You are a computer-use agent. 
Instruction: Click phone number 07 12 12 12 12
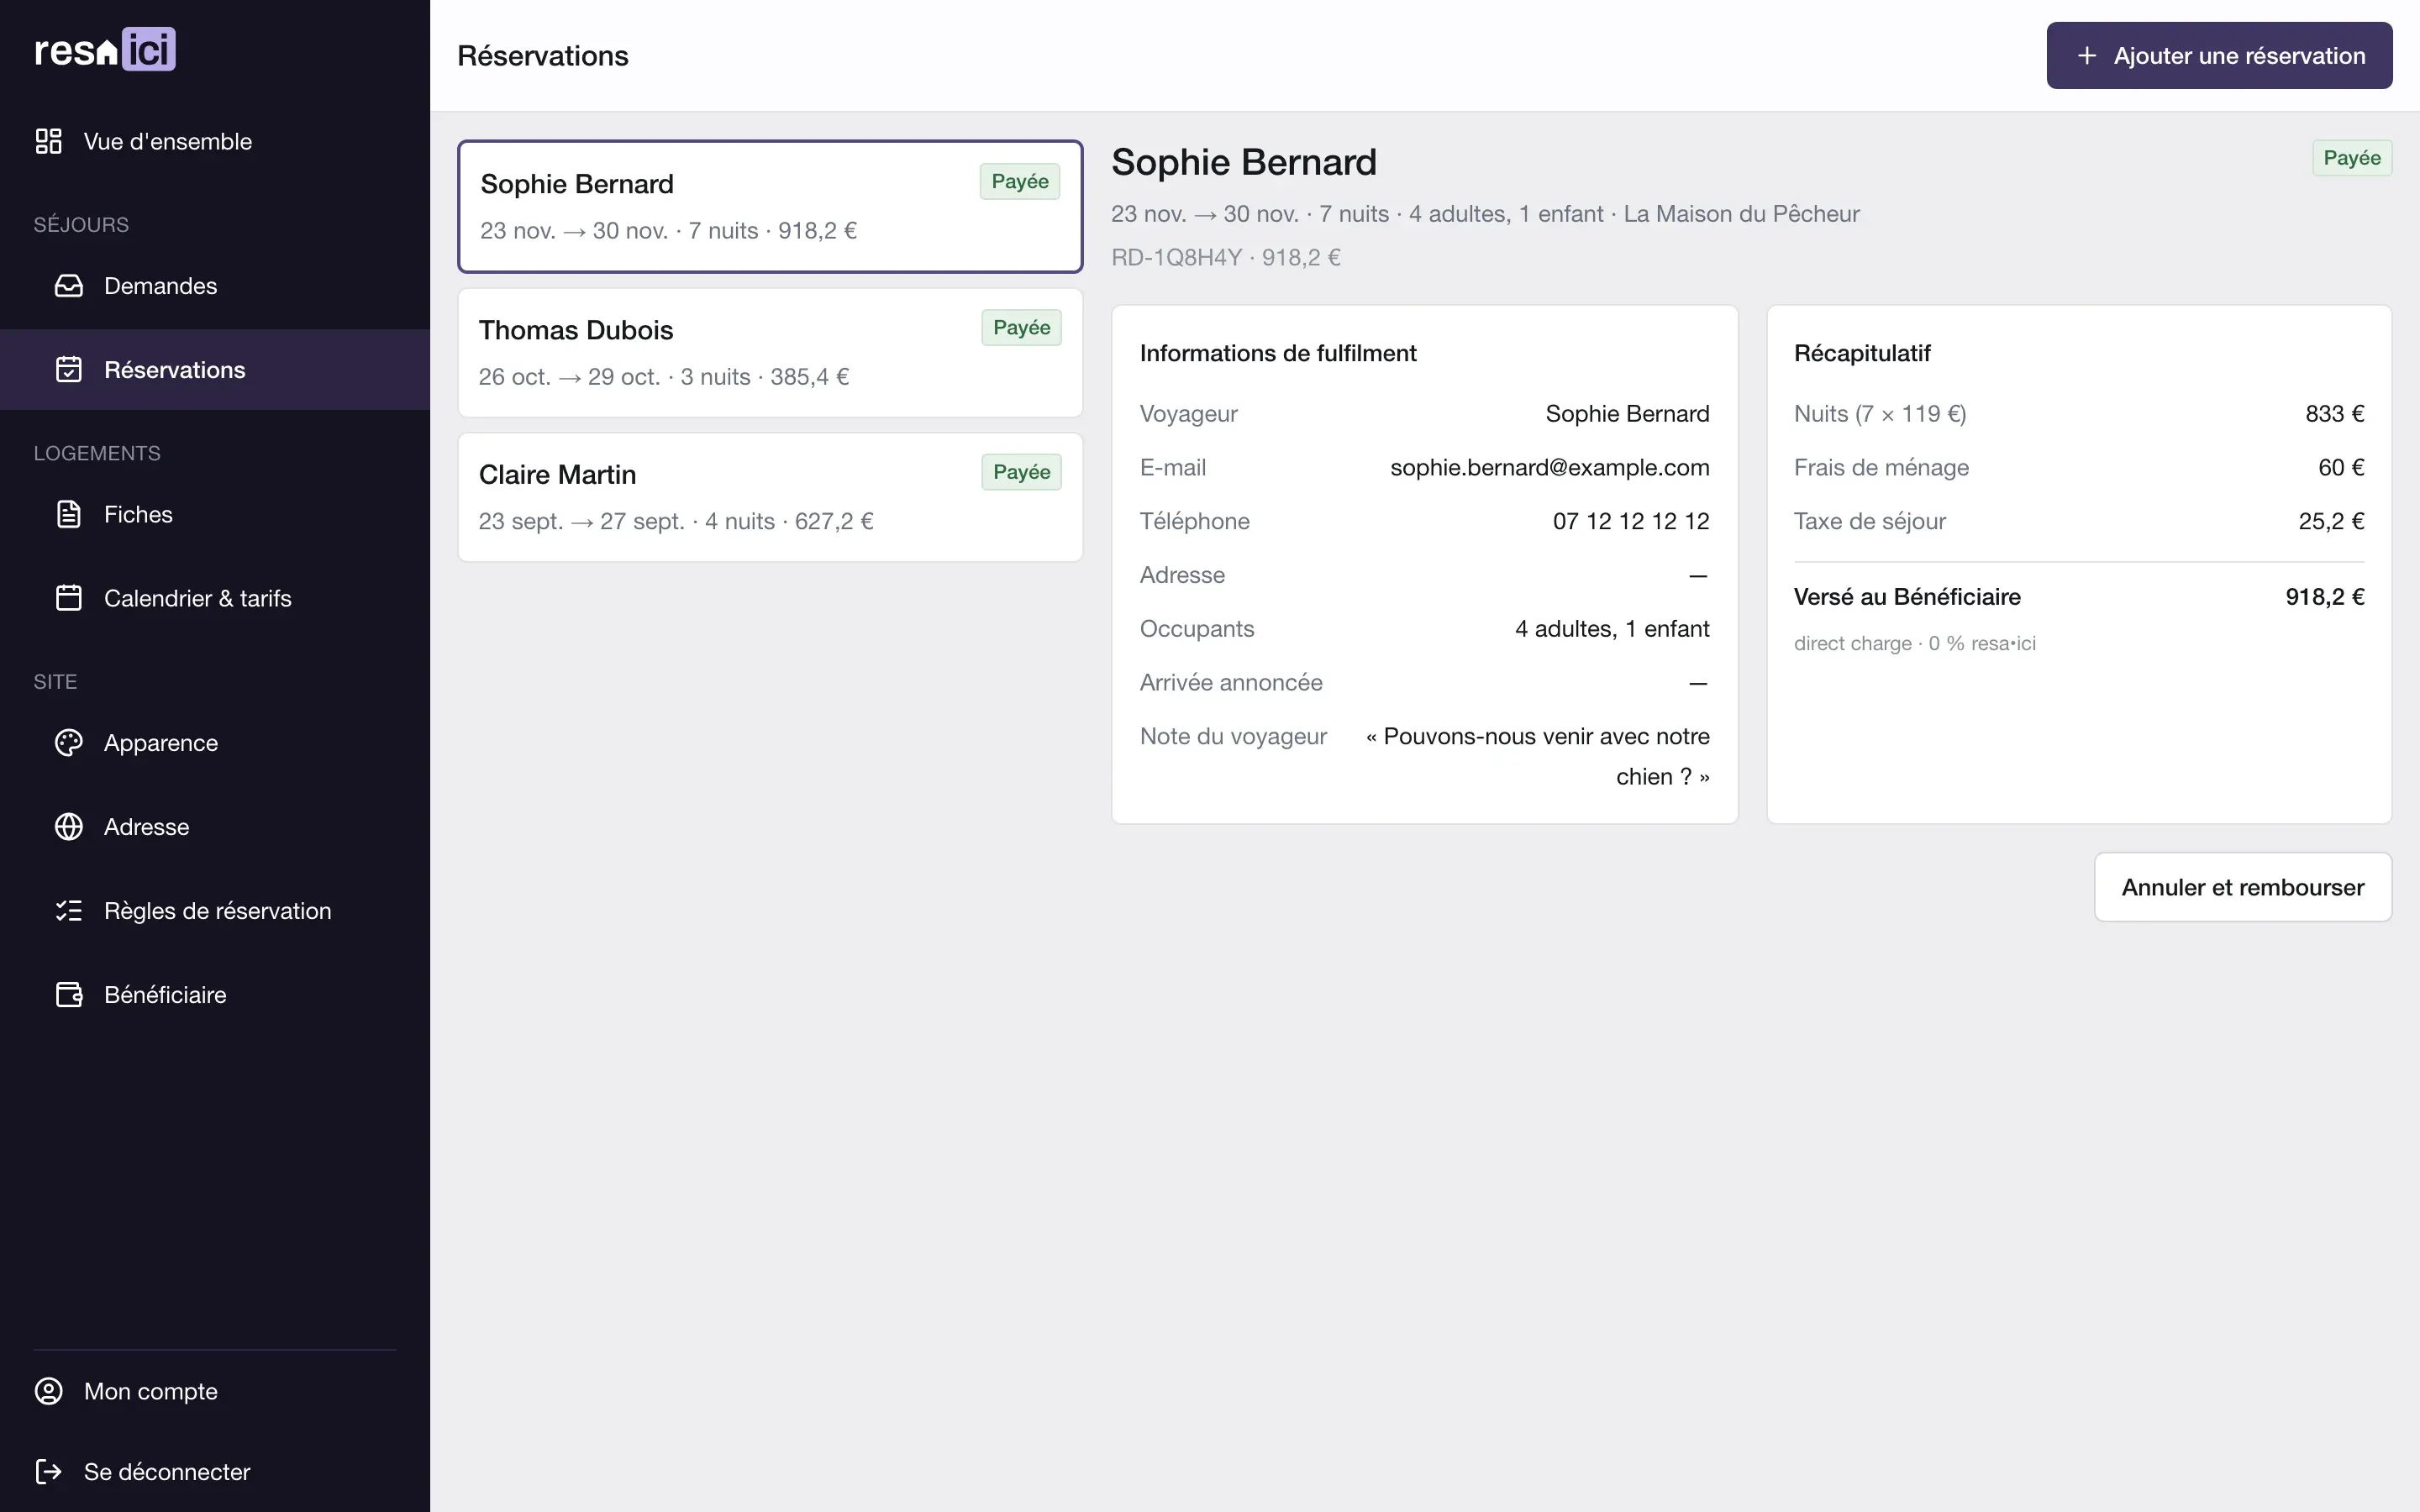tap(1631, 521)
